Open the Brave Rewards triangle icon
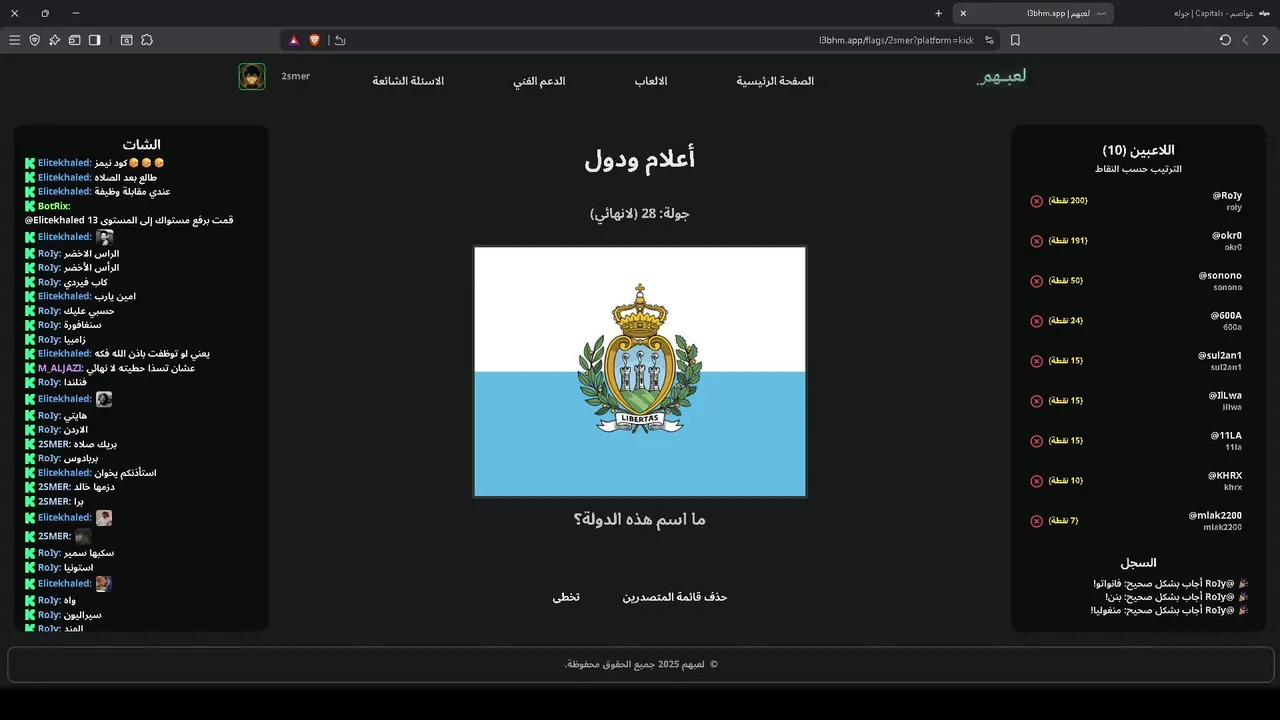 click(x=294, y=40)
